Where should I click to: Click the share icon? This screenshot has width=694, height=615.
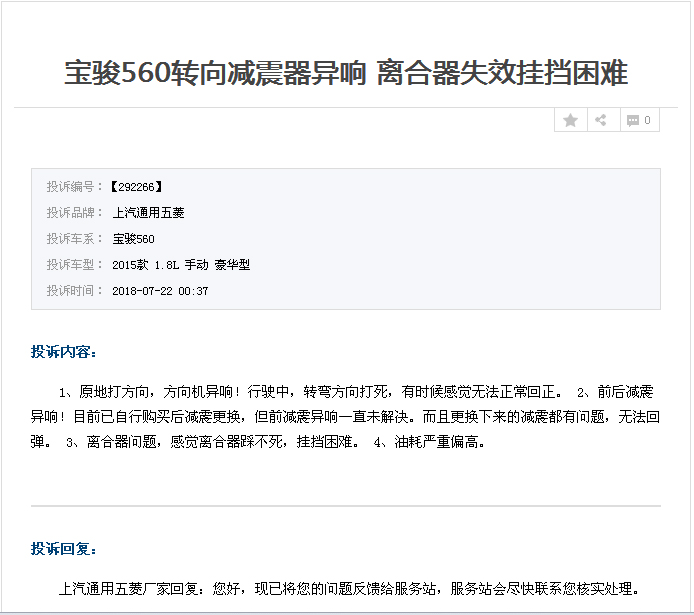click(x=601, y=120)
